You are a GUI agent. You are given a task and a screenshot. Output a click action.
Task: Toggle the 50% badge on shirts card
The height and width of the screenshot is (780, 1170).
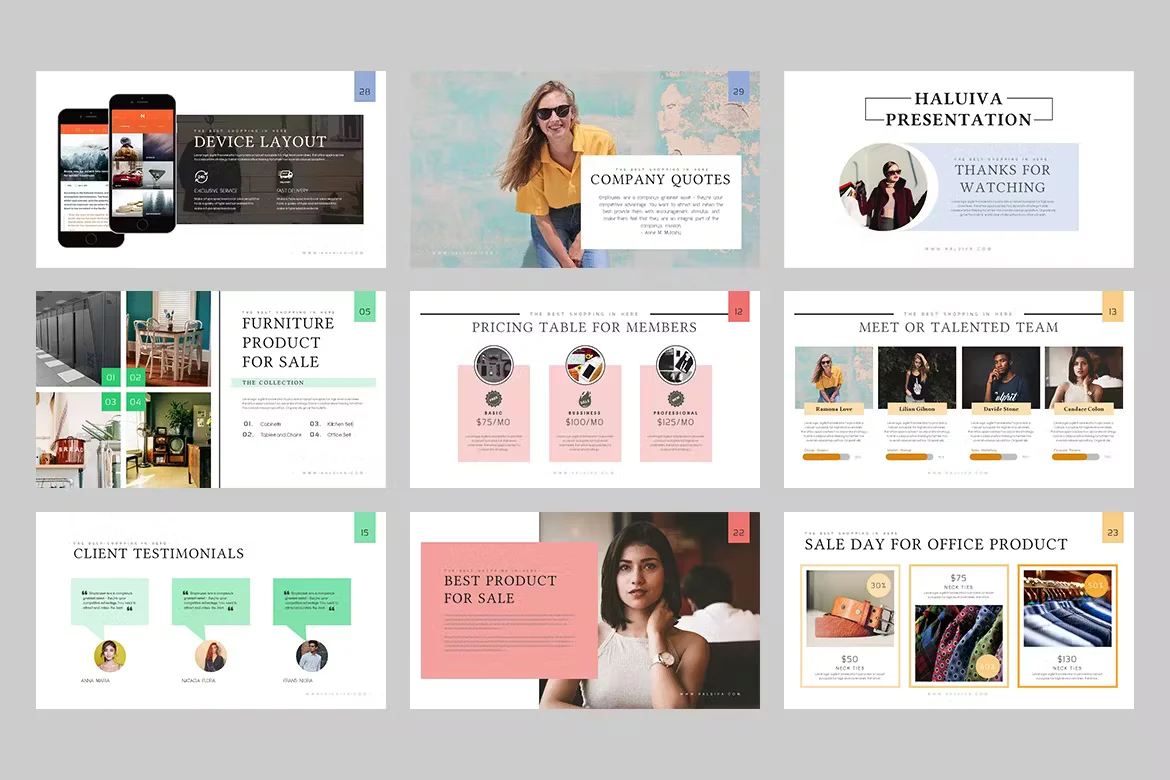coord(1096,584)
